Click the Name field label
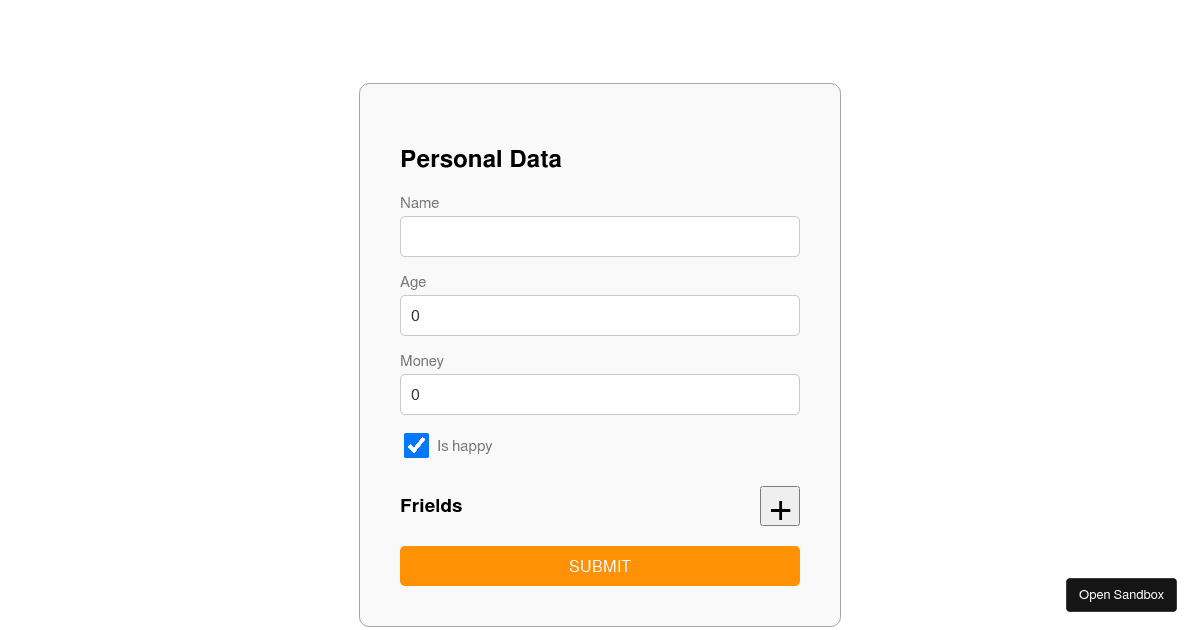 pos(419,203)
